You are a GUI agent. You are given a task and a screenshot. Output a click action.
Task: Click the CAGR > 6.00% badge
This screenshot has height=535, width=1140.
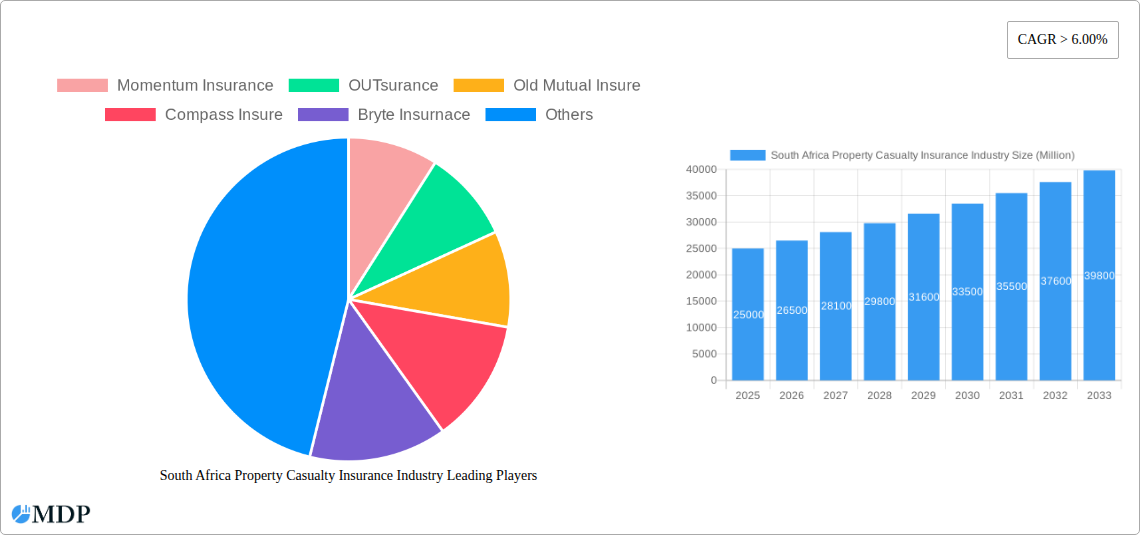pos(1062,40)
